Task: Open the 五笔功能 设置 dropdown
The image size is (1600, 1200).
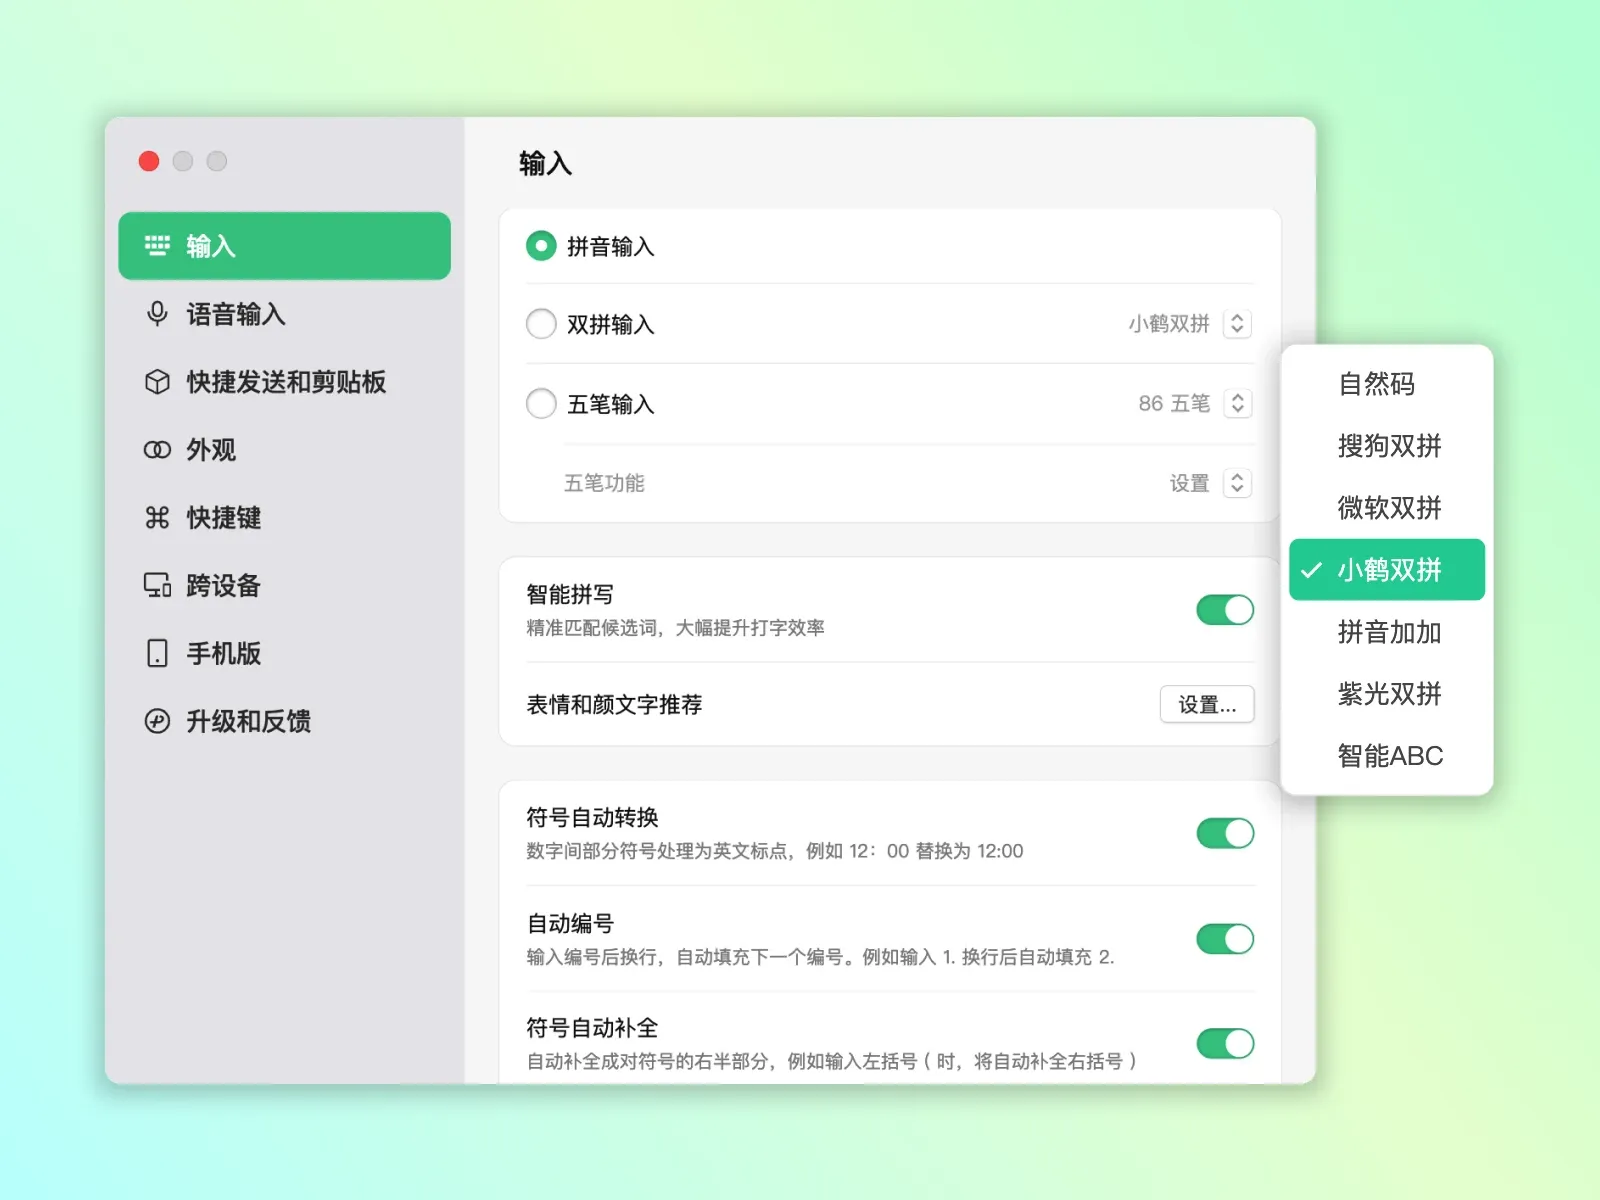Action: [x=1237, y=484]
